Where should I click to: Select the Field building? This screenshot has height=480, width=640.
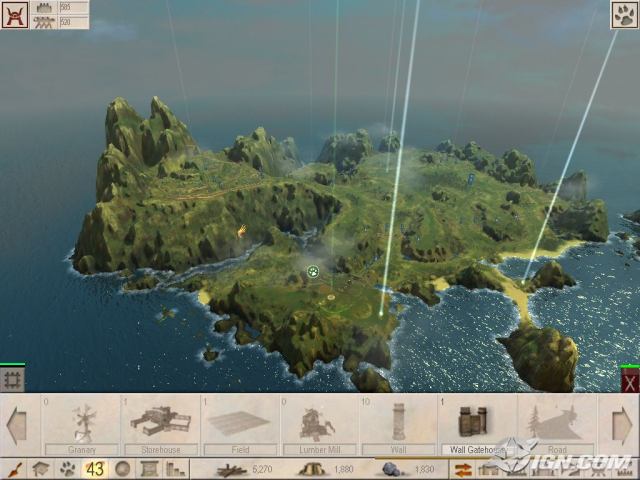click(240, 425)
